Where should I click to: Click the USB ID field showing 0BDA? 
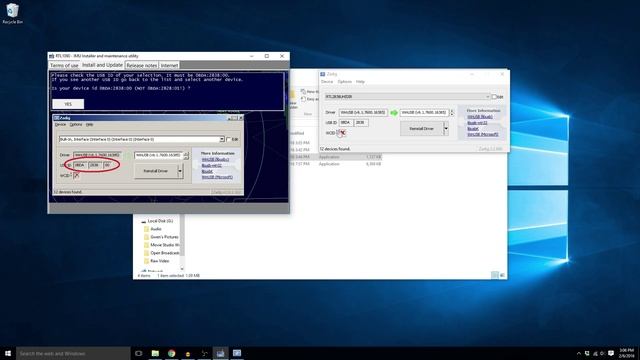tap(346, 122)
